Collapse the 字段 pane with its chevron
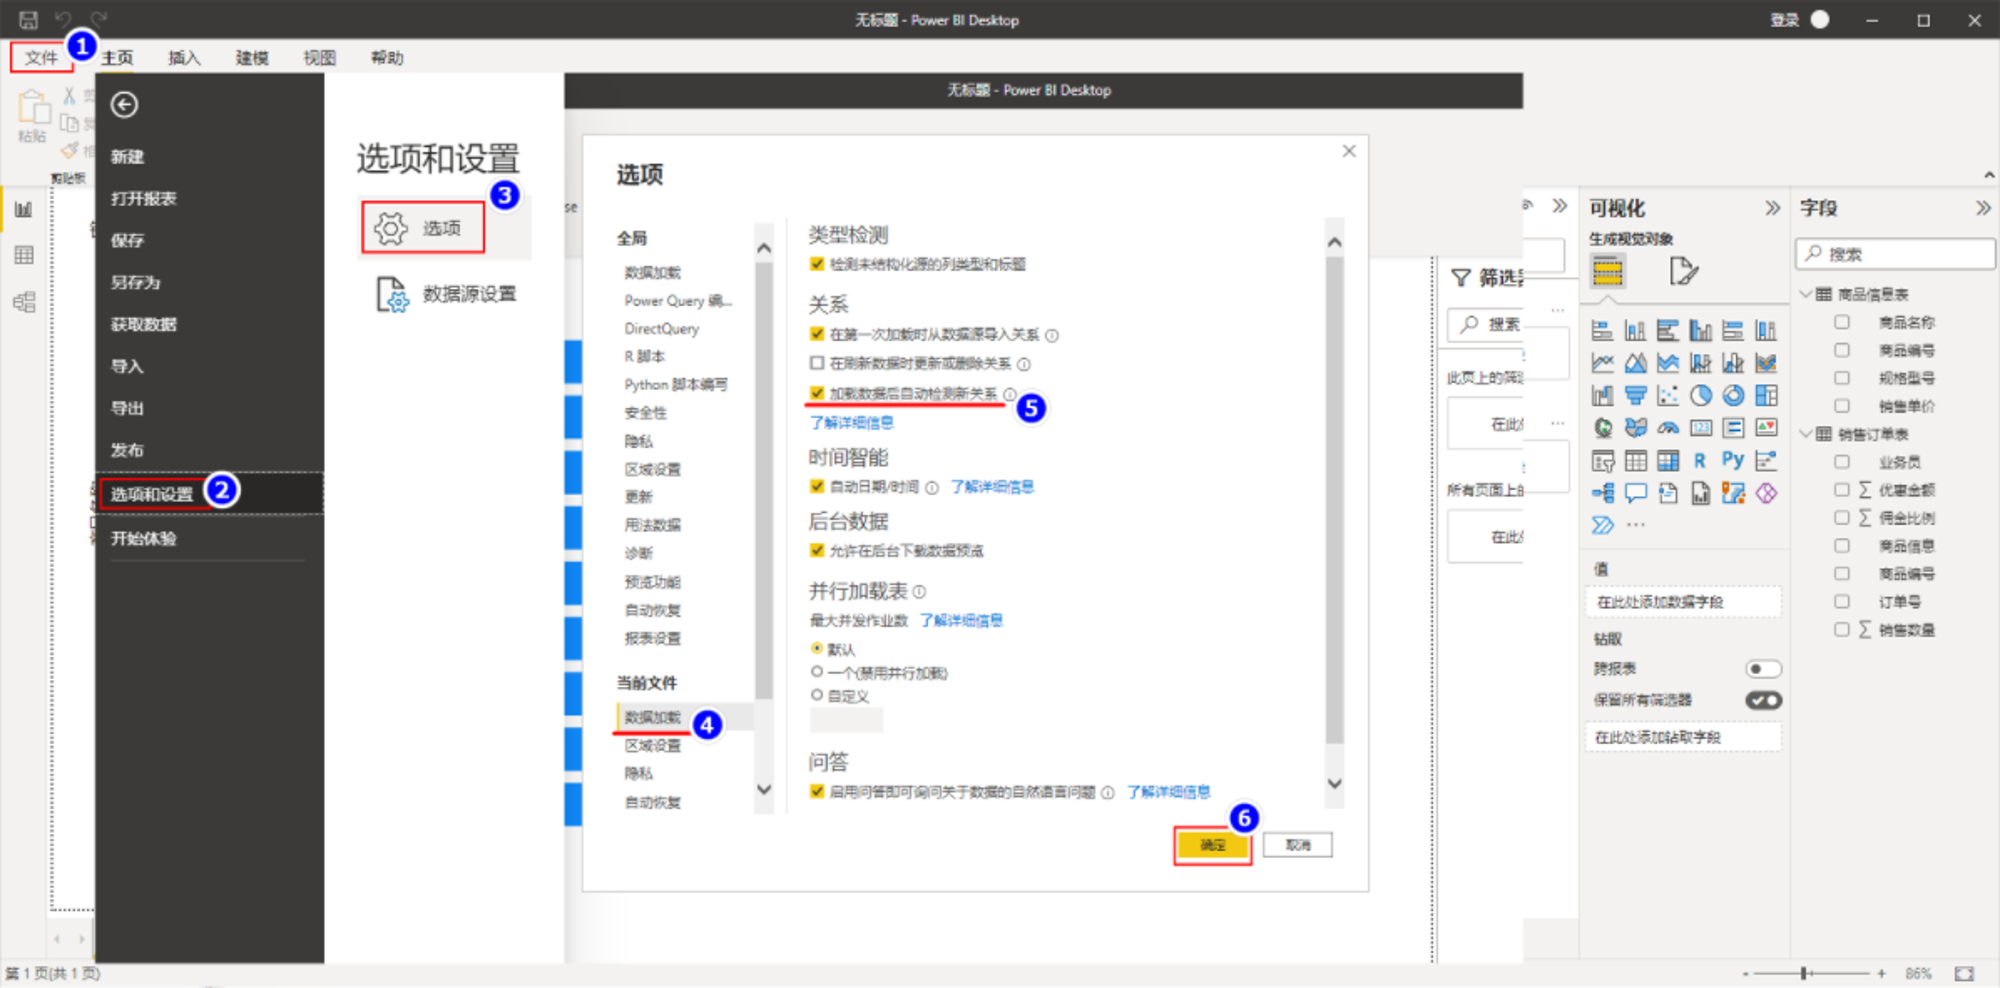2000x988 pixels. [1983, 208]
